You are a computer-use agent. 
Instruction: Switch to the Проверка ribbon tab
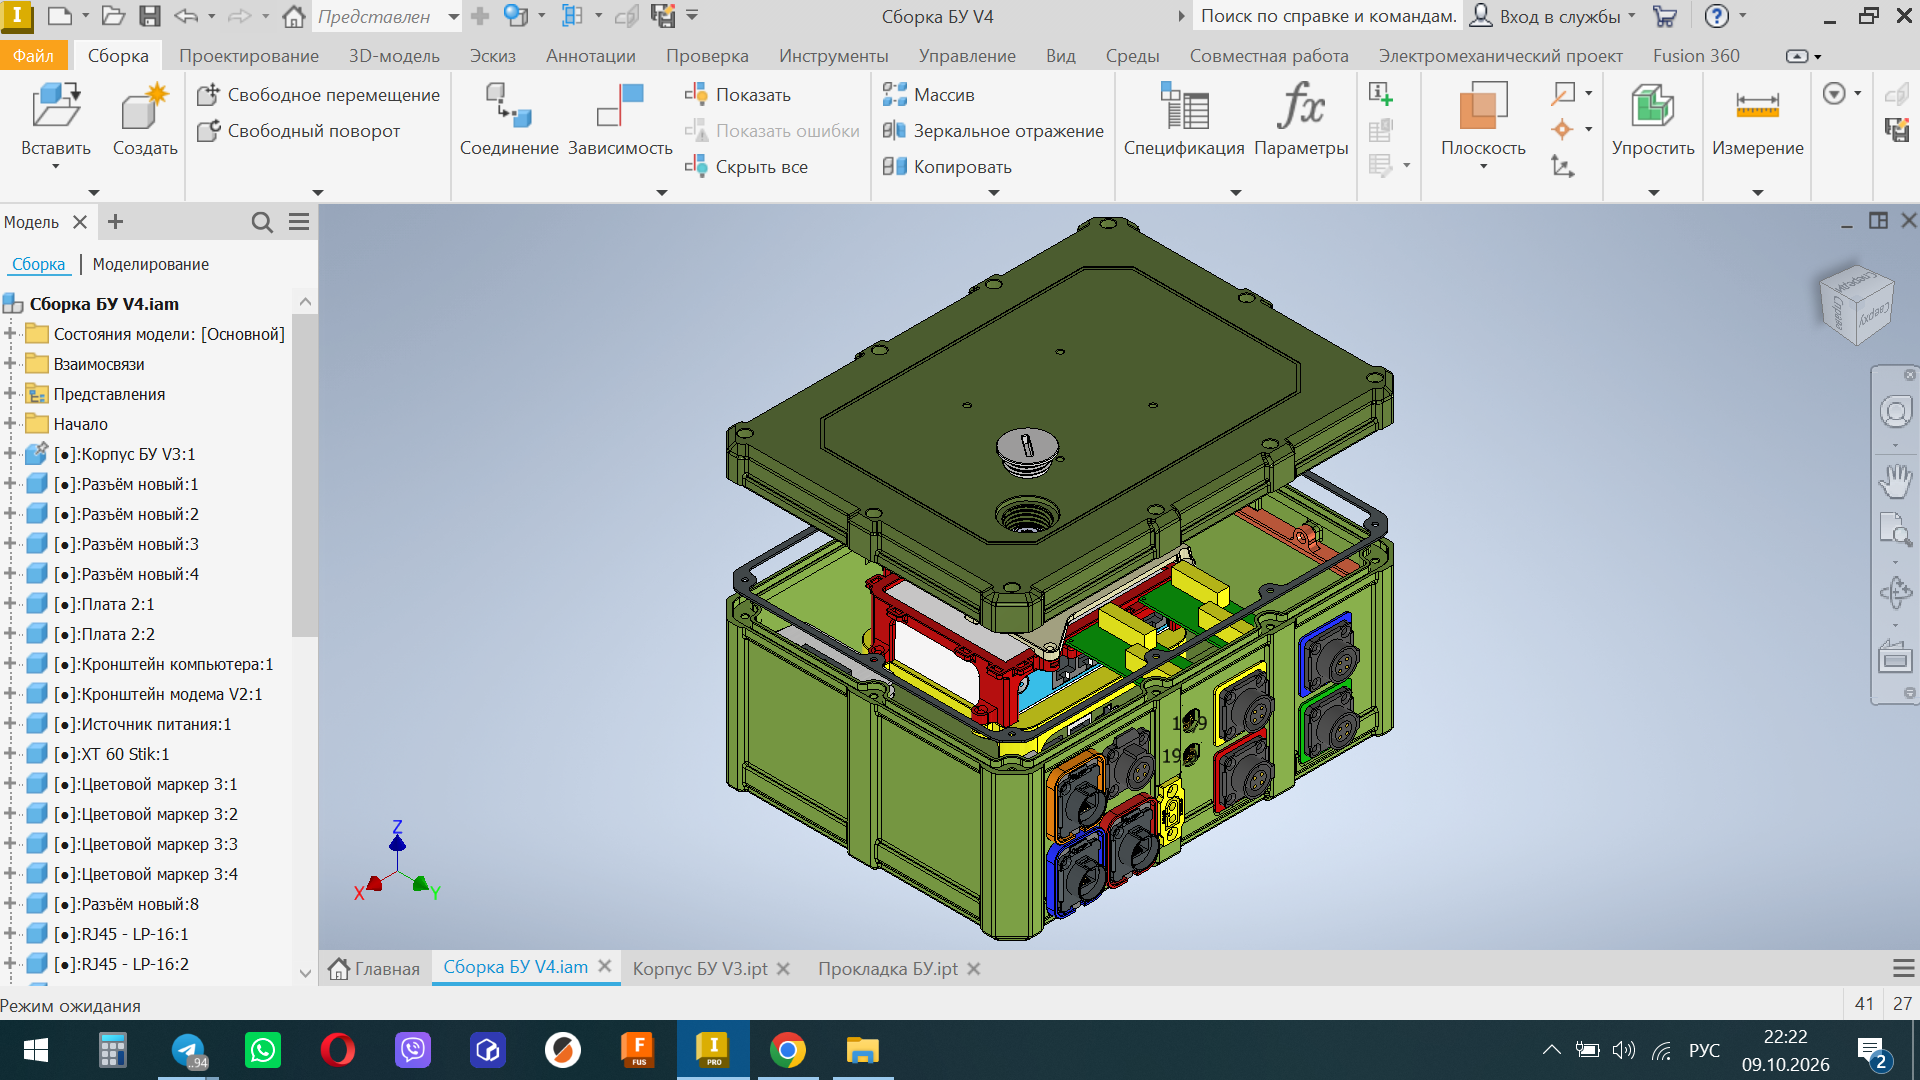tap(707, 56)
